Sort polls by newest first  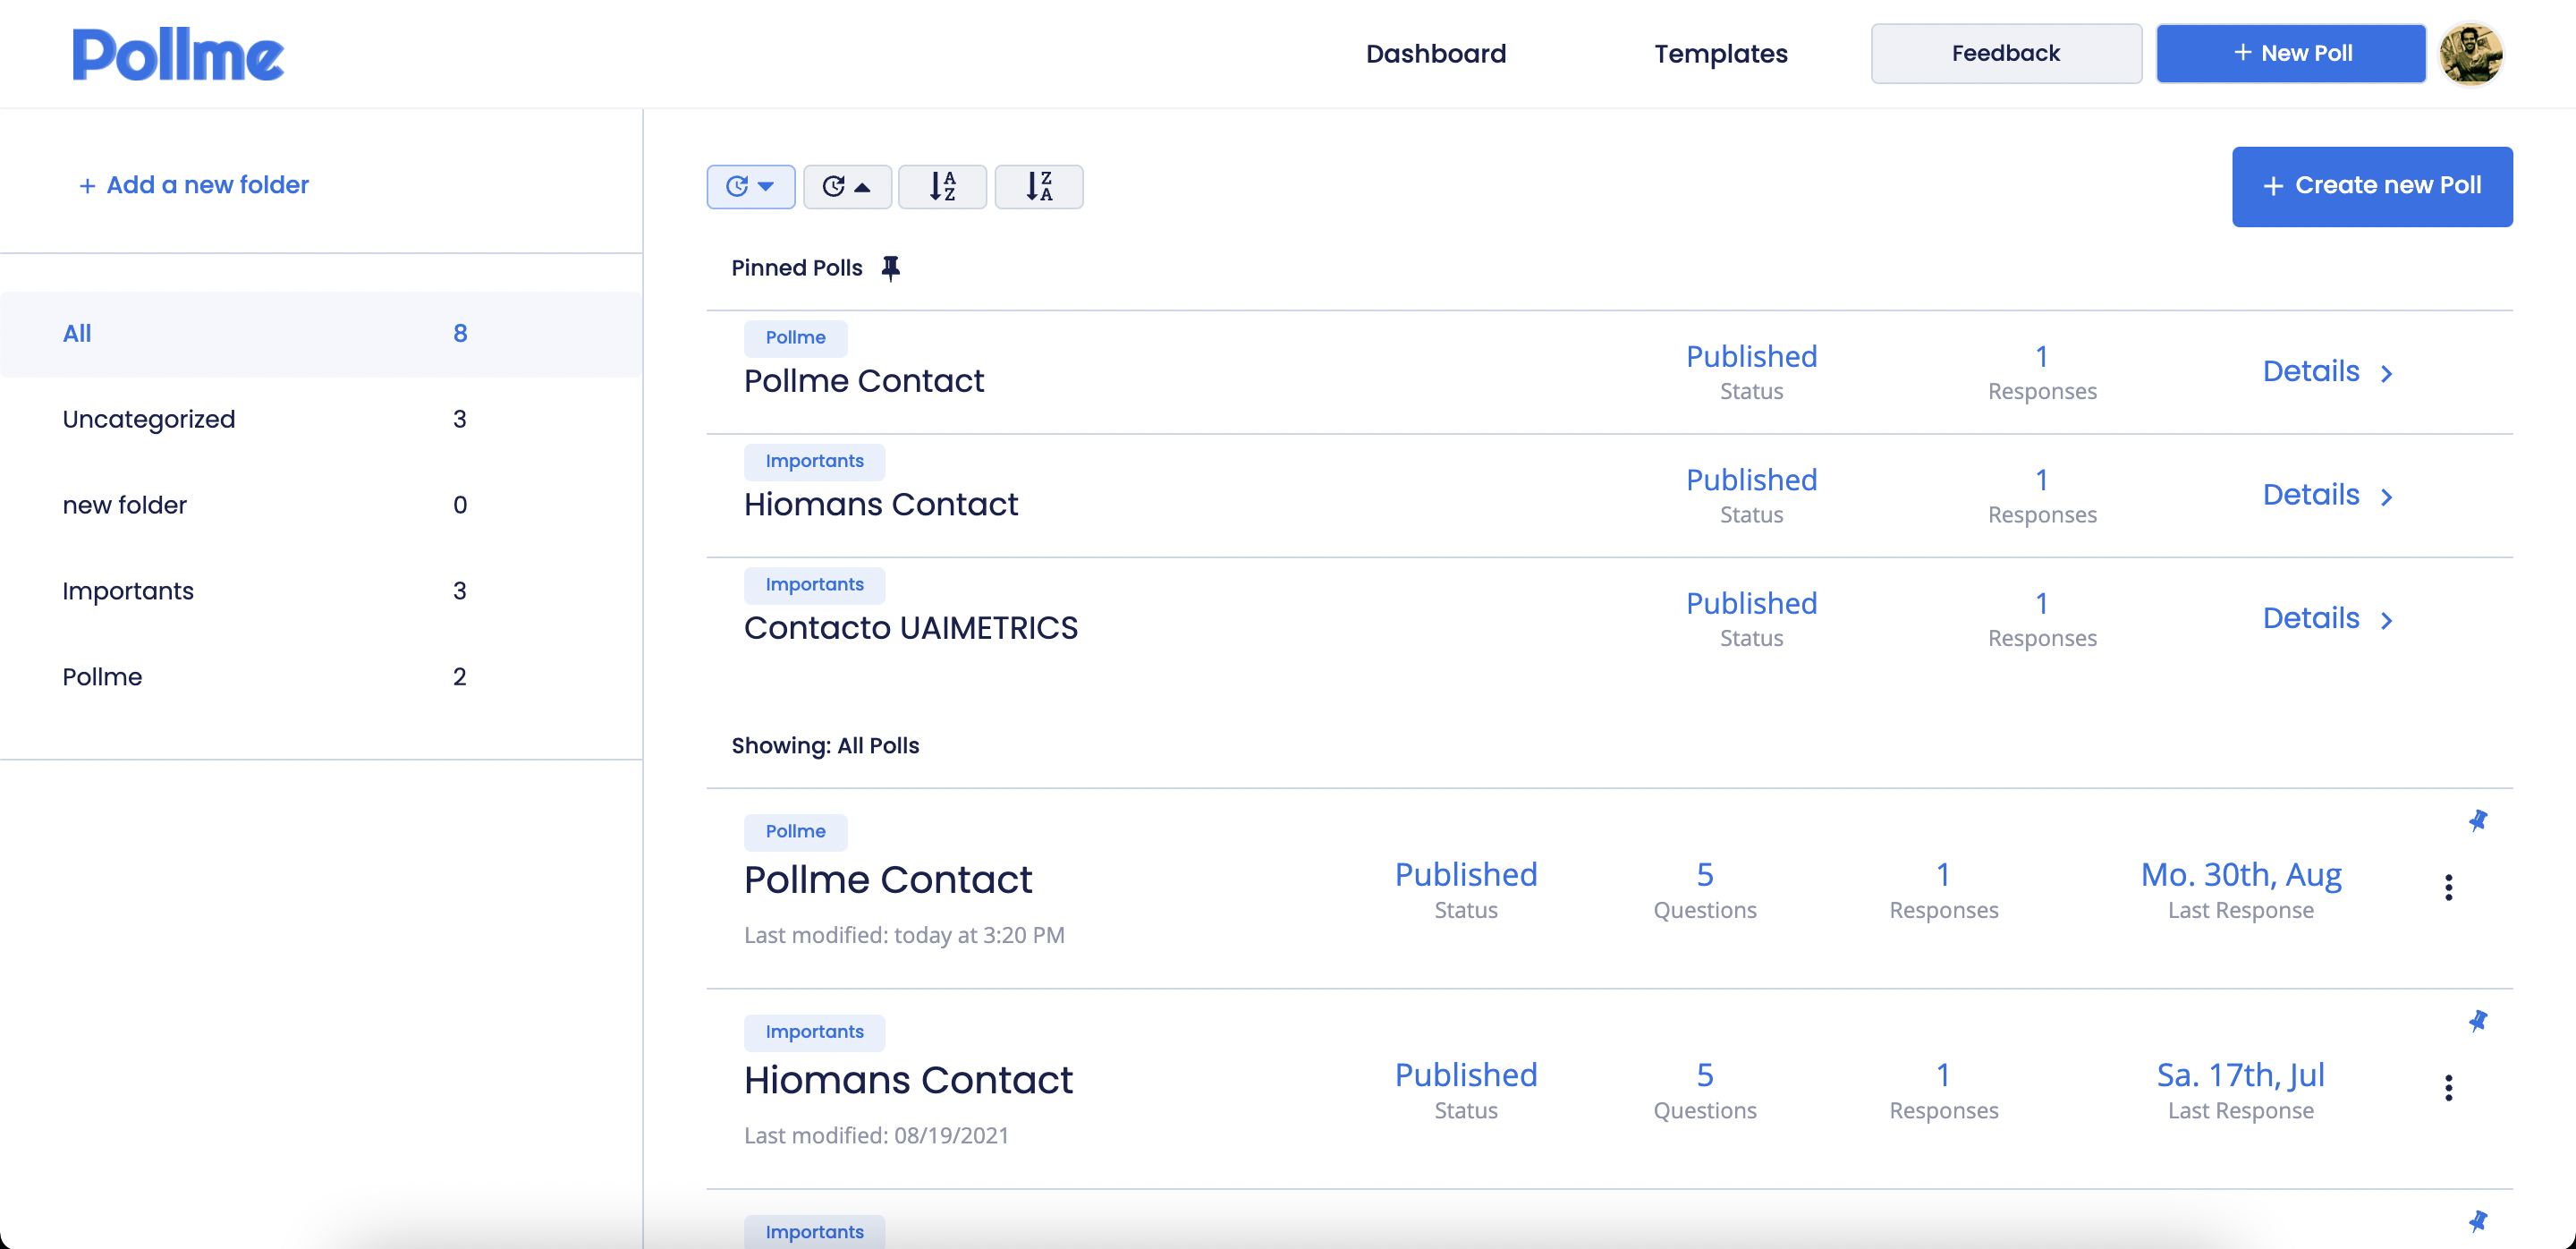pos(751,186)
